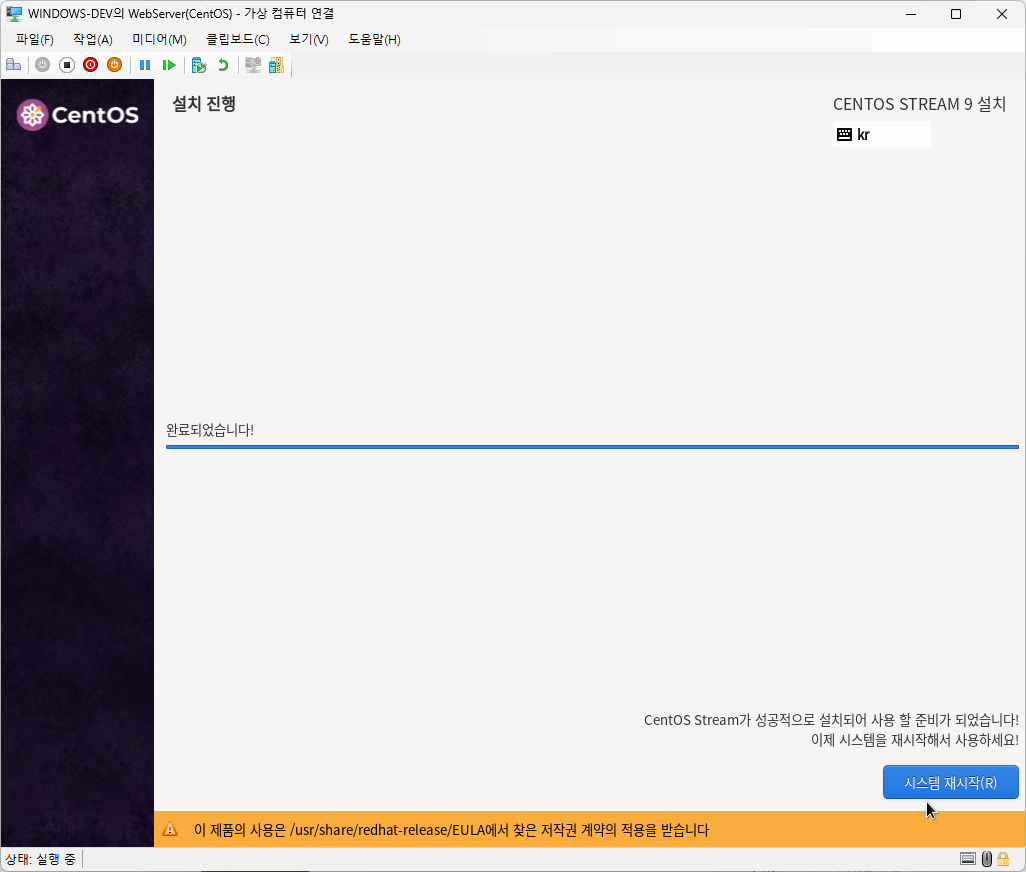Shut down the guest via red power icon
Image resolution: width=1026 pixels, height=872 pixels.
[x=90, y=64]
